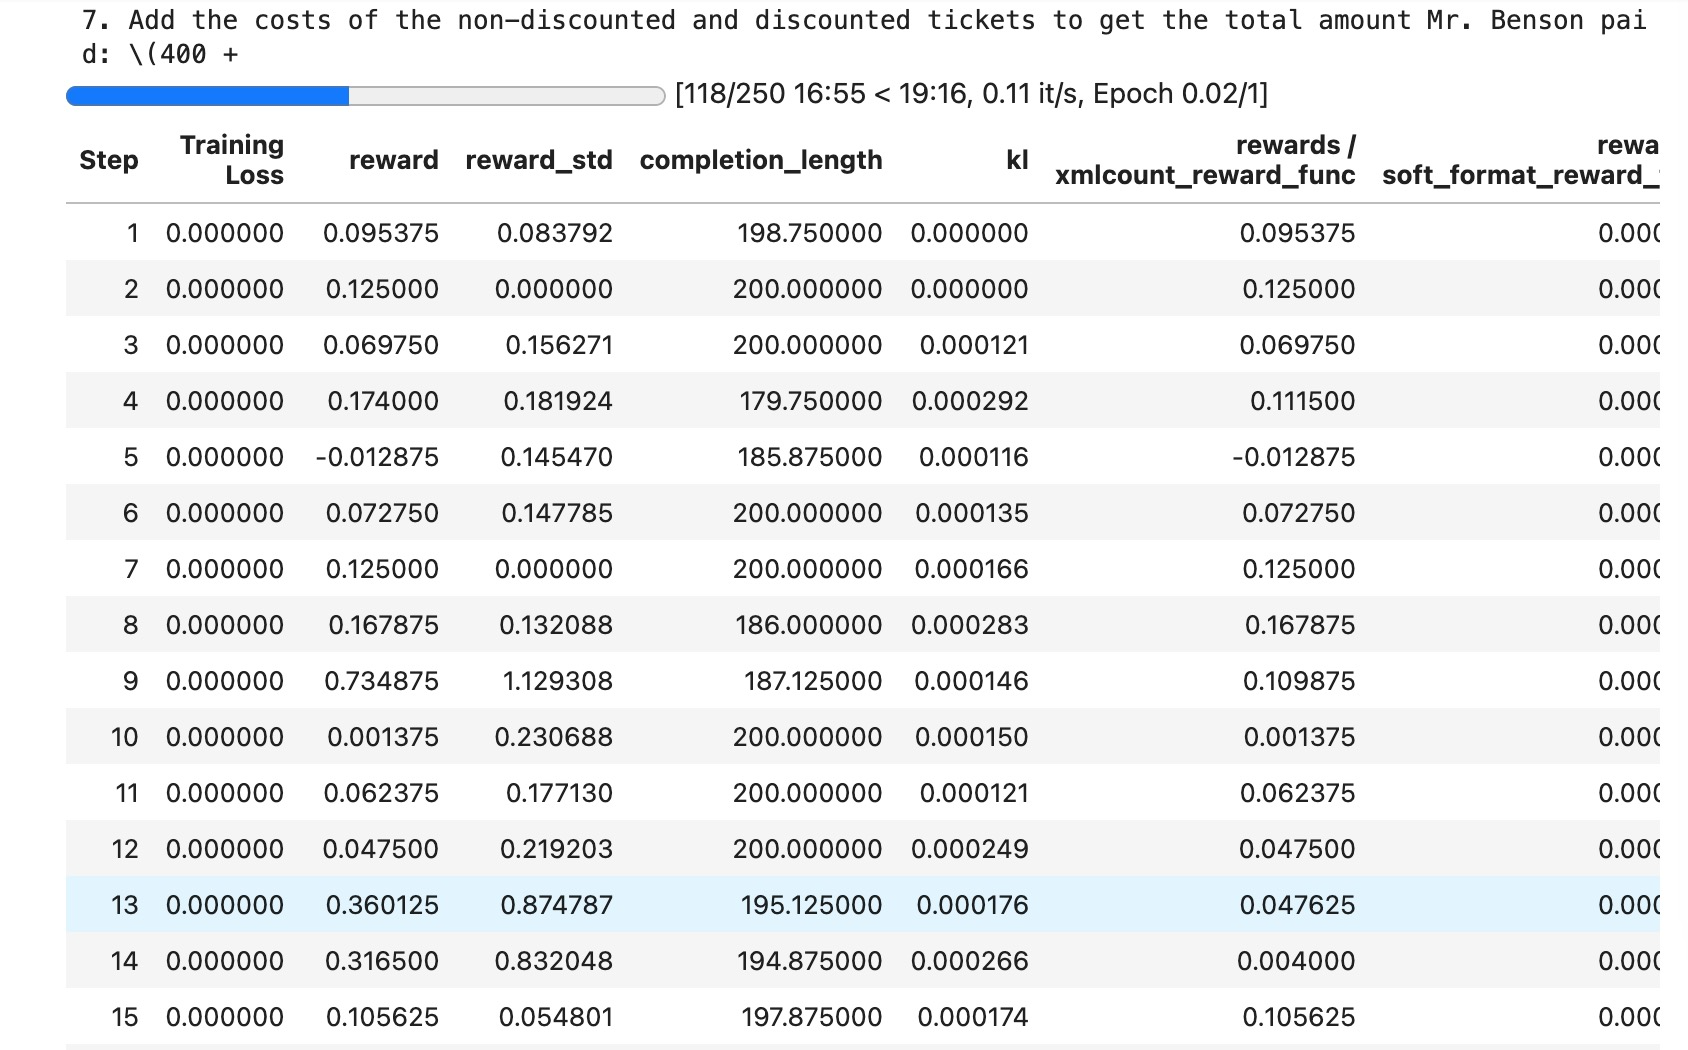Select xmlcount value 0.111500
The image size is (1688, 1050).
[x=1303, y=401]
